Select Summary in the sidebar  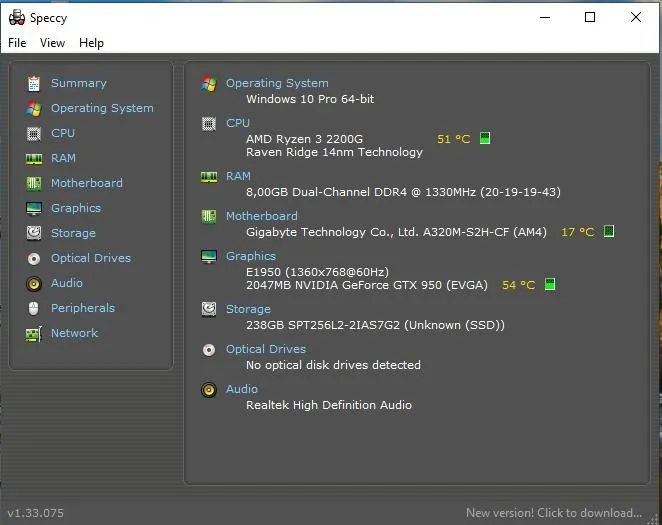79,83
